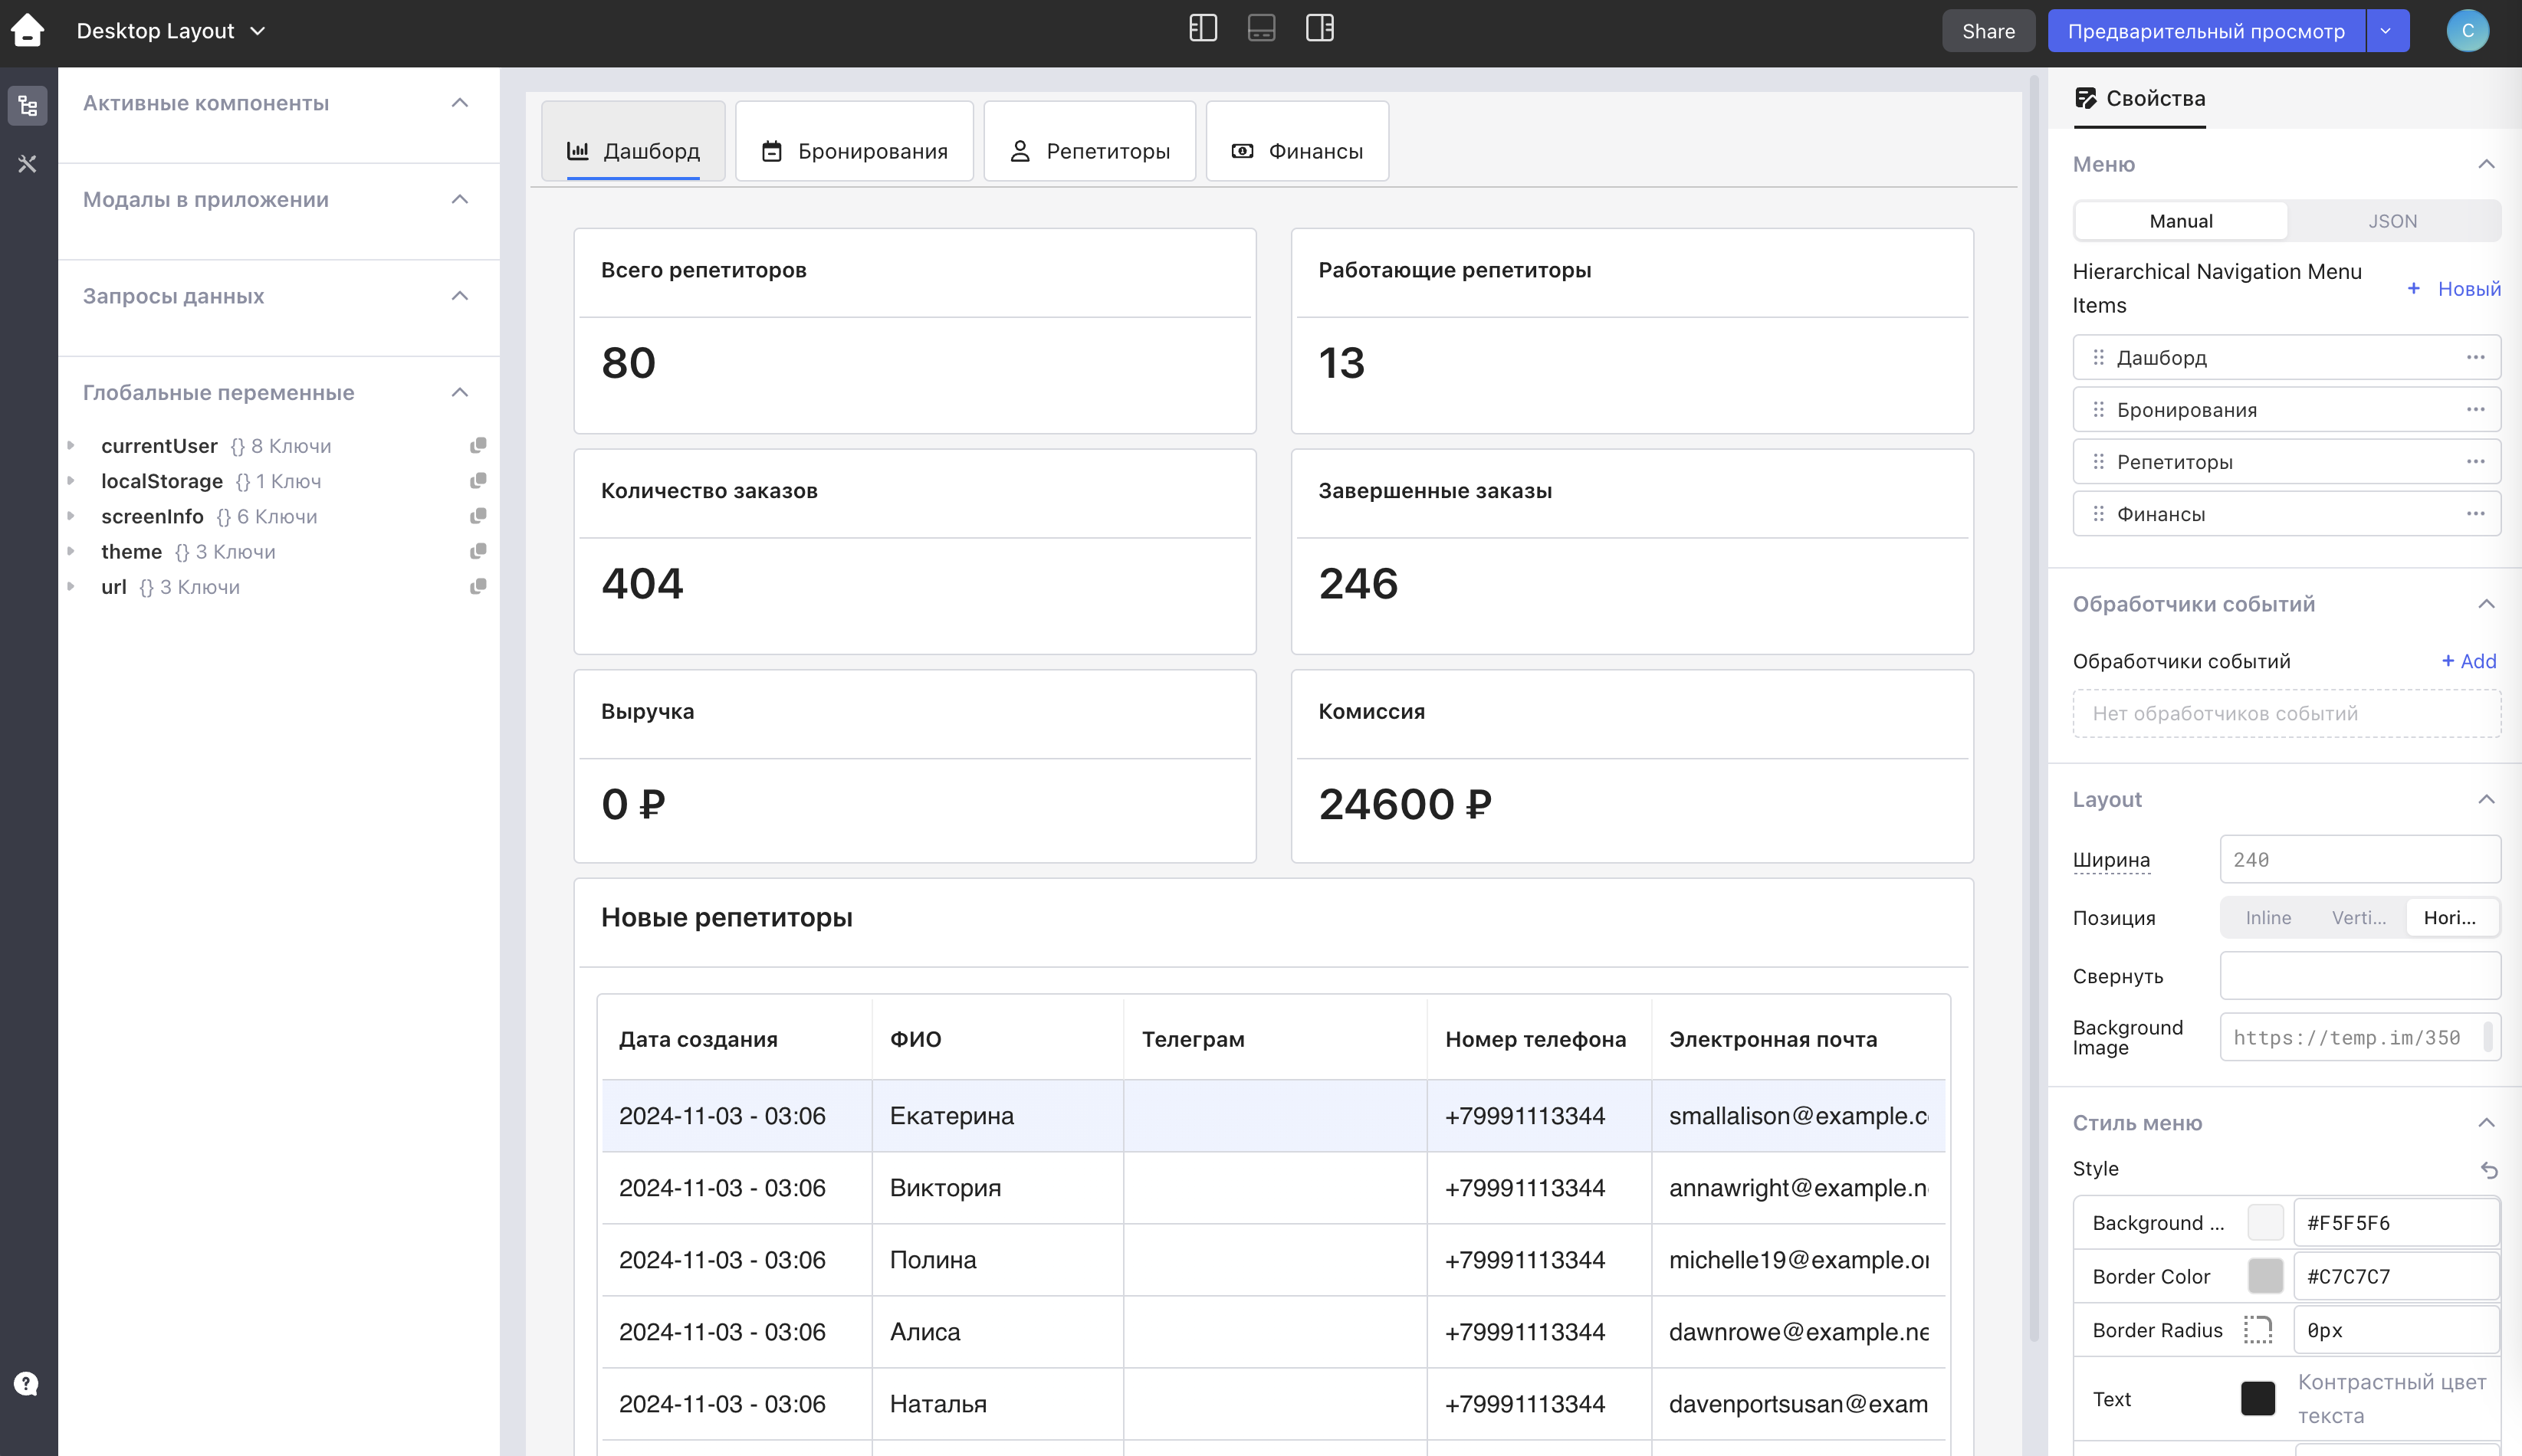Click the home icon in top bar
2522x1456 pixels.
[27, 30]
